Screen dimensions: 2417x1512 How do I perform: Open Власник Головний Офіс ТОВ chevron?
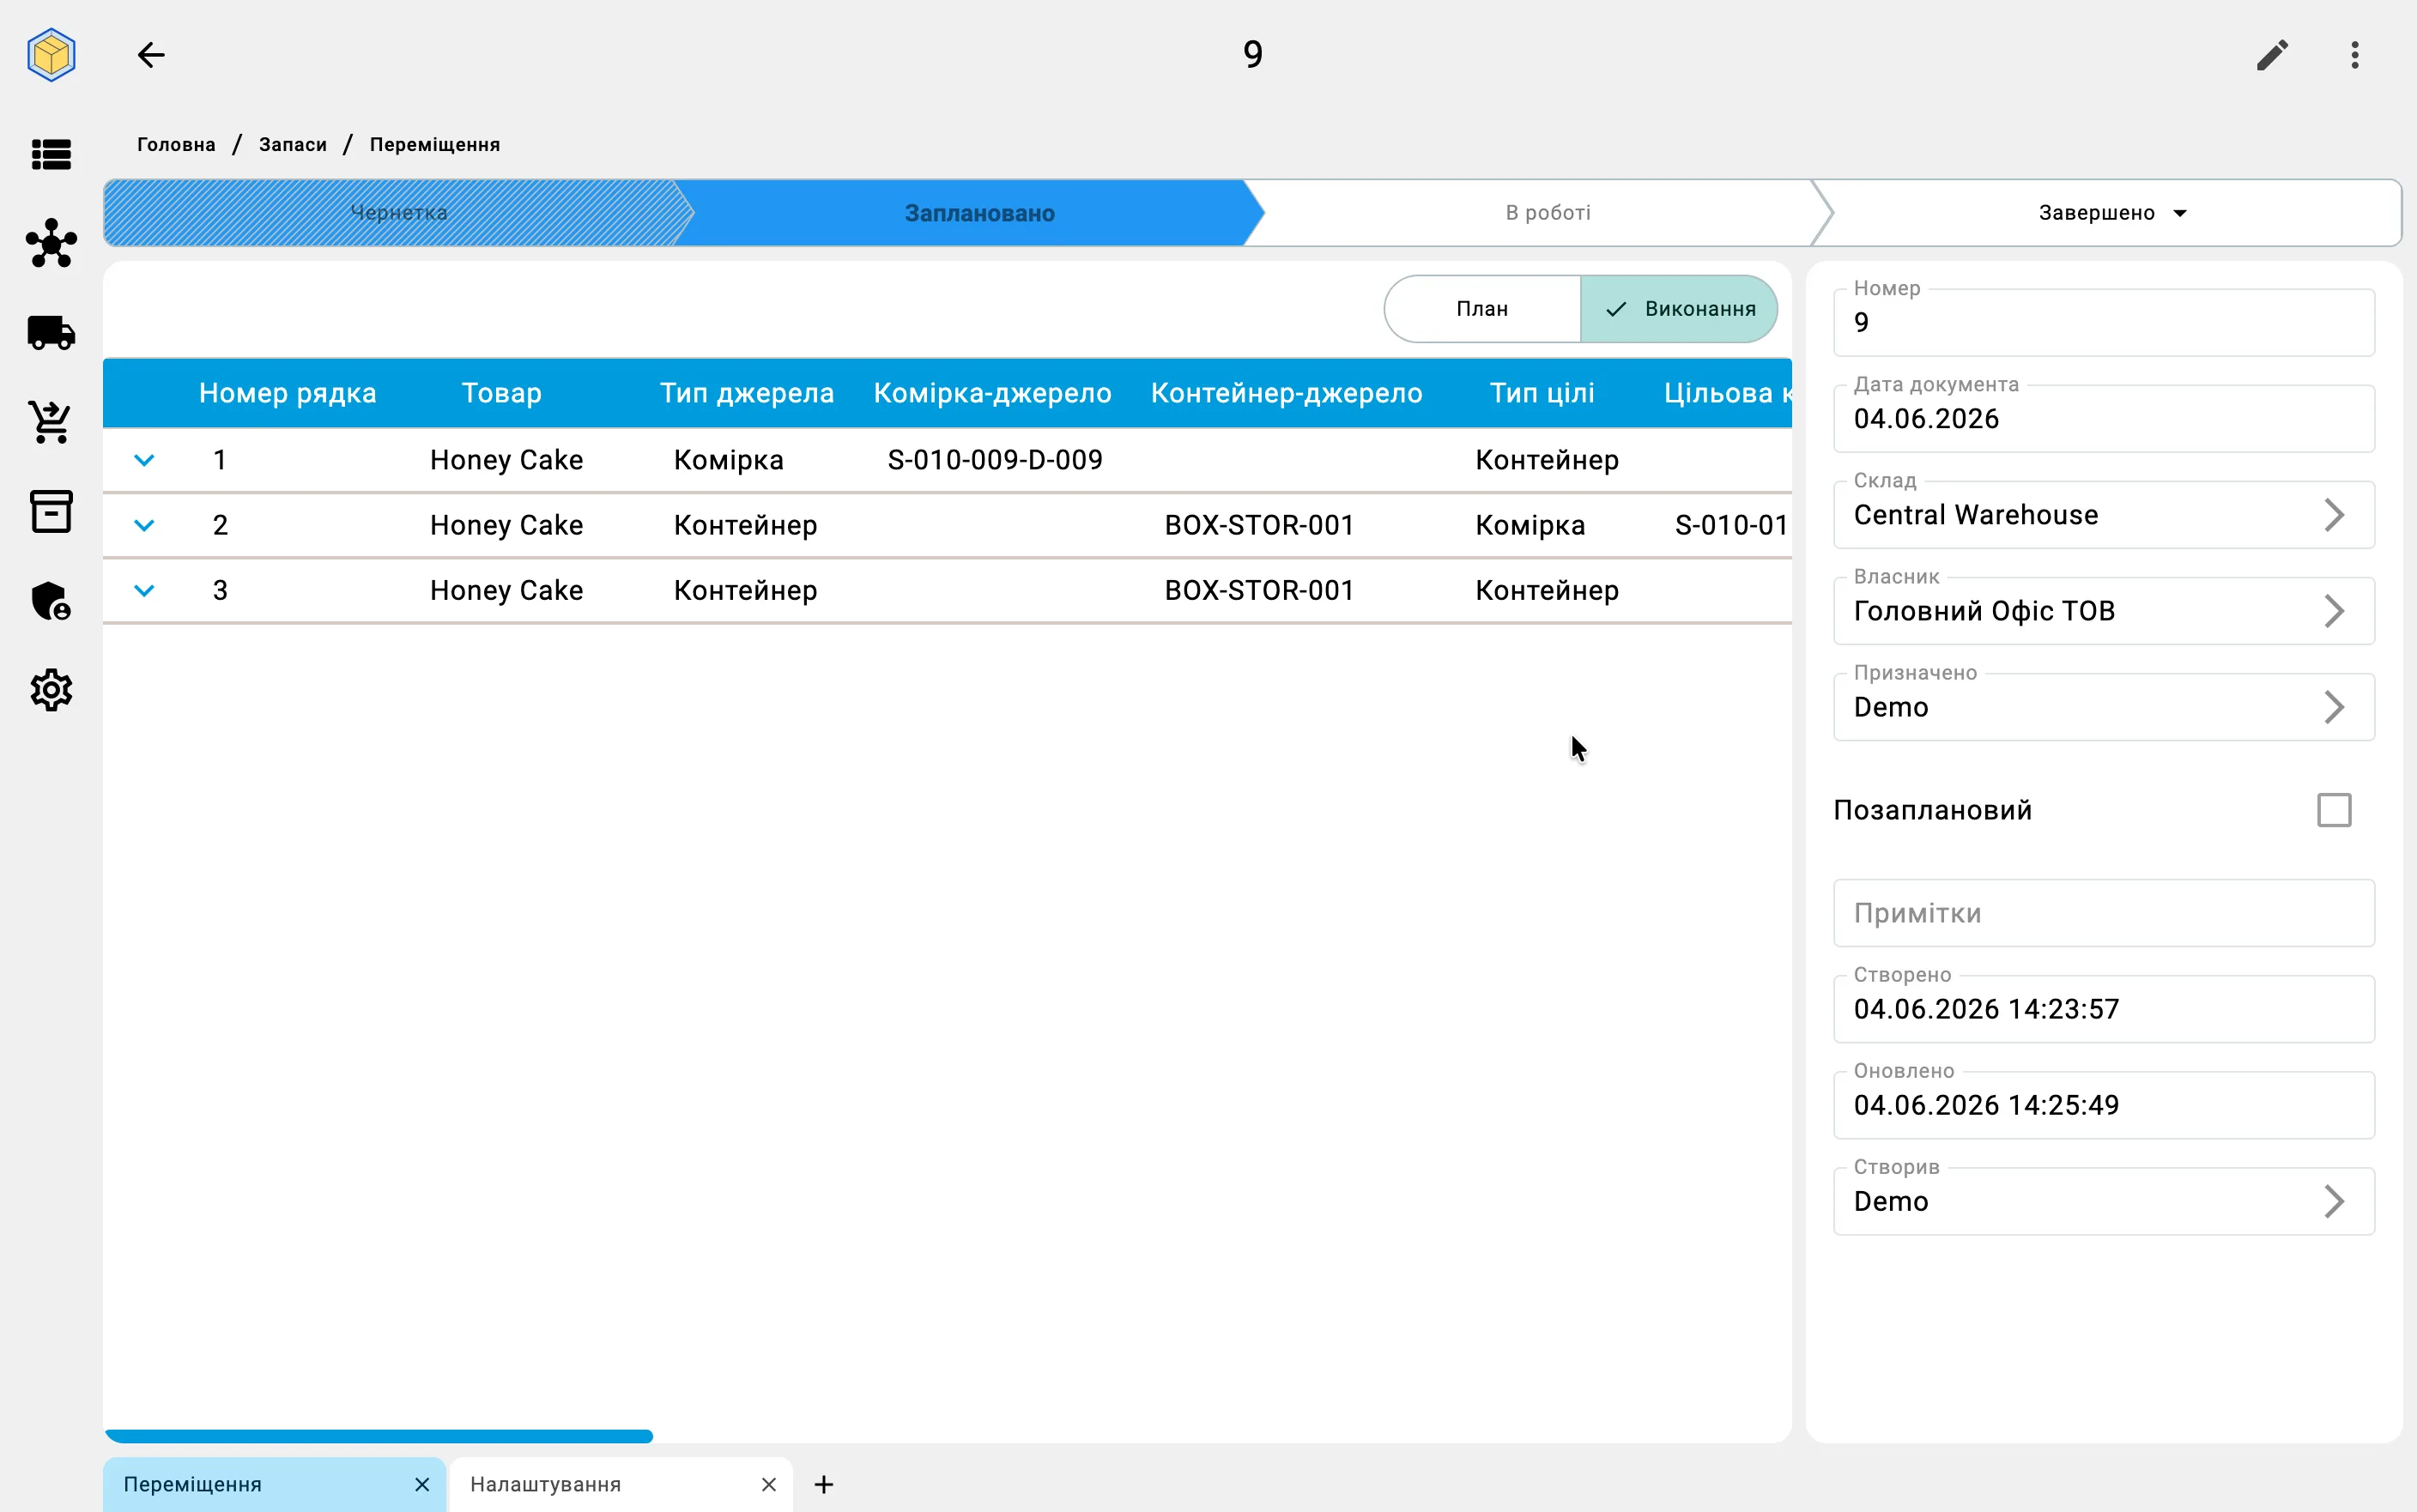[2333, 611]
